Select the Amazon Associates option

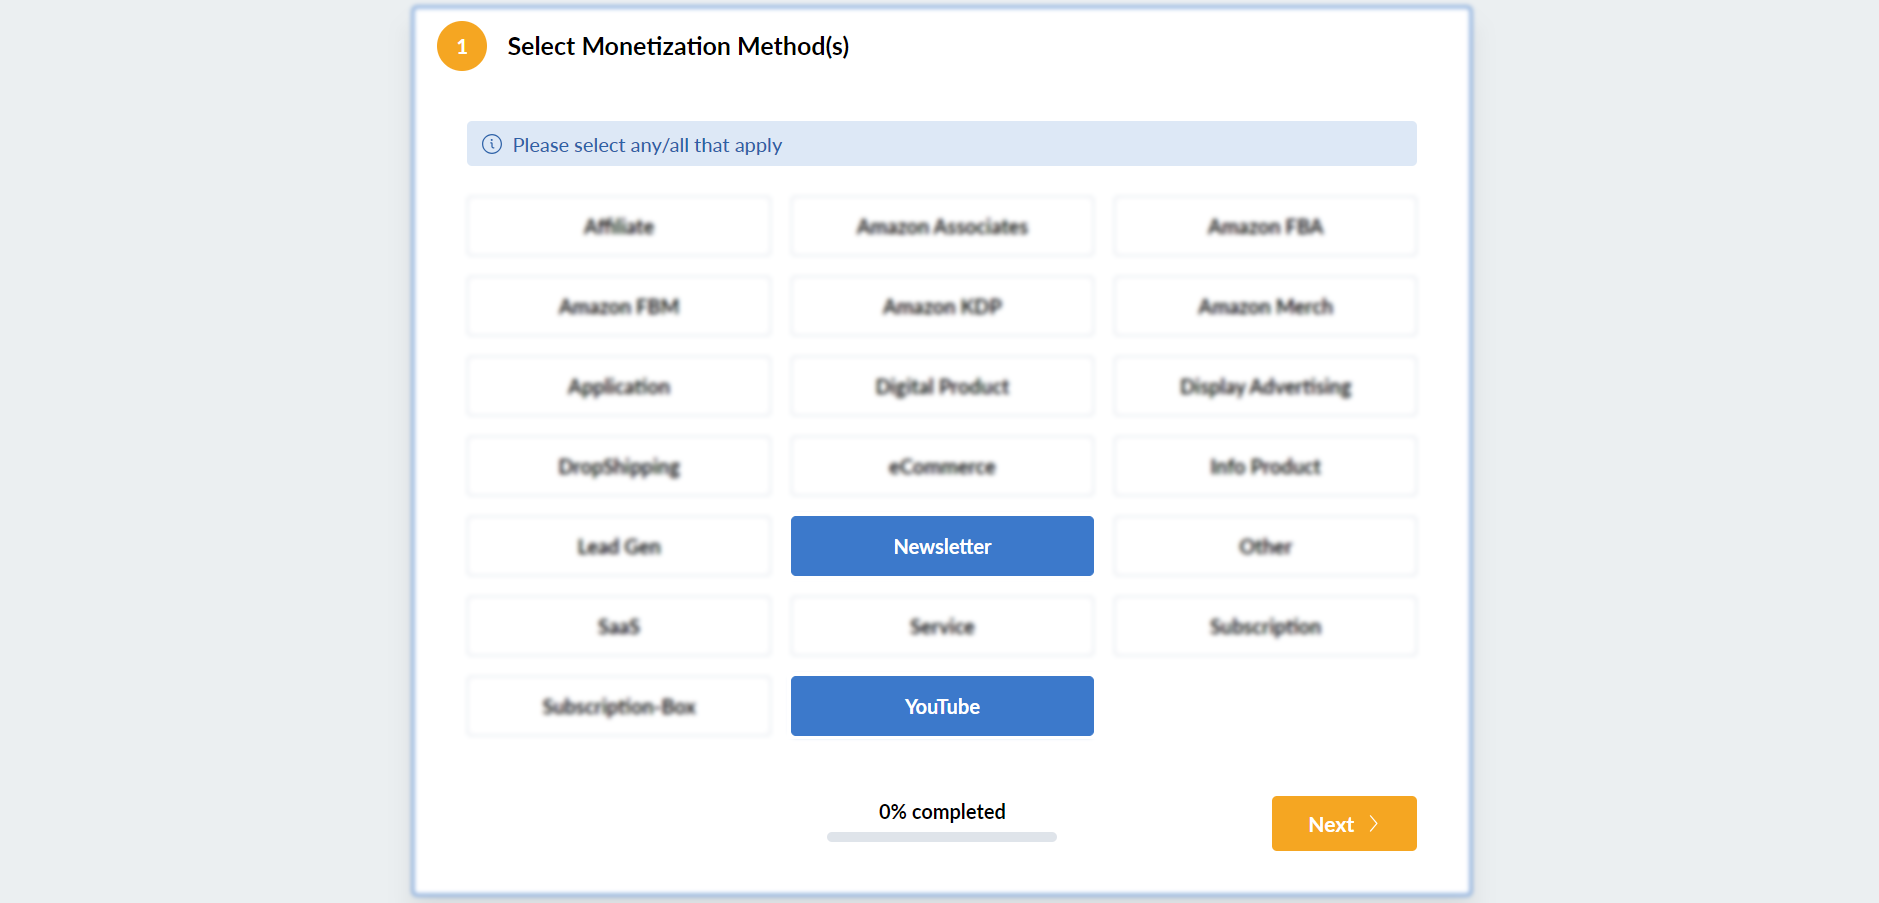[942, 226]
